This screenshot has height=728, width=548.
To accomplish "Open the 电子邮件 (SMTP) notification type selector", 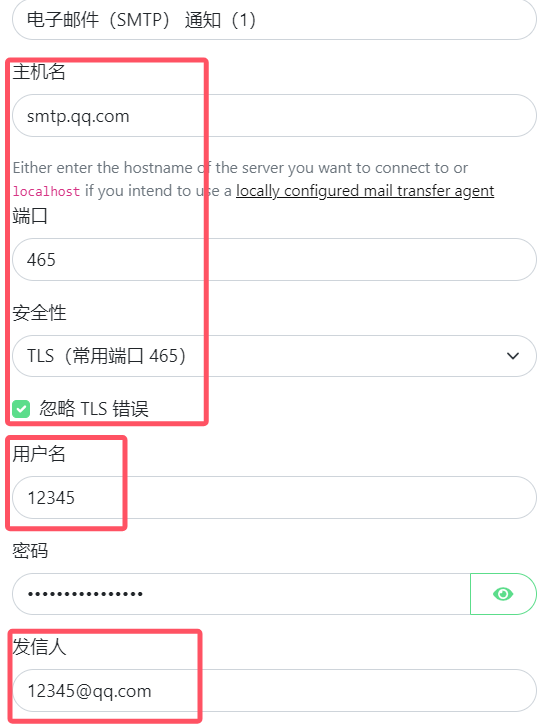I will 274,20.
